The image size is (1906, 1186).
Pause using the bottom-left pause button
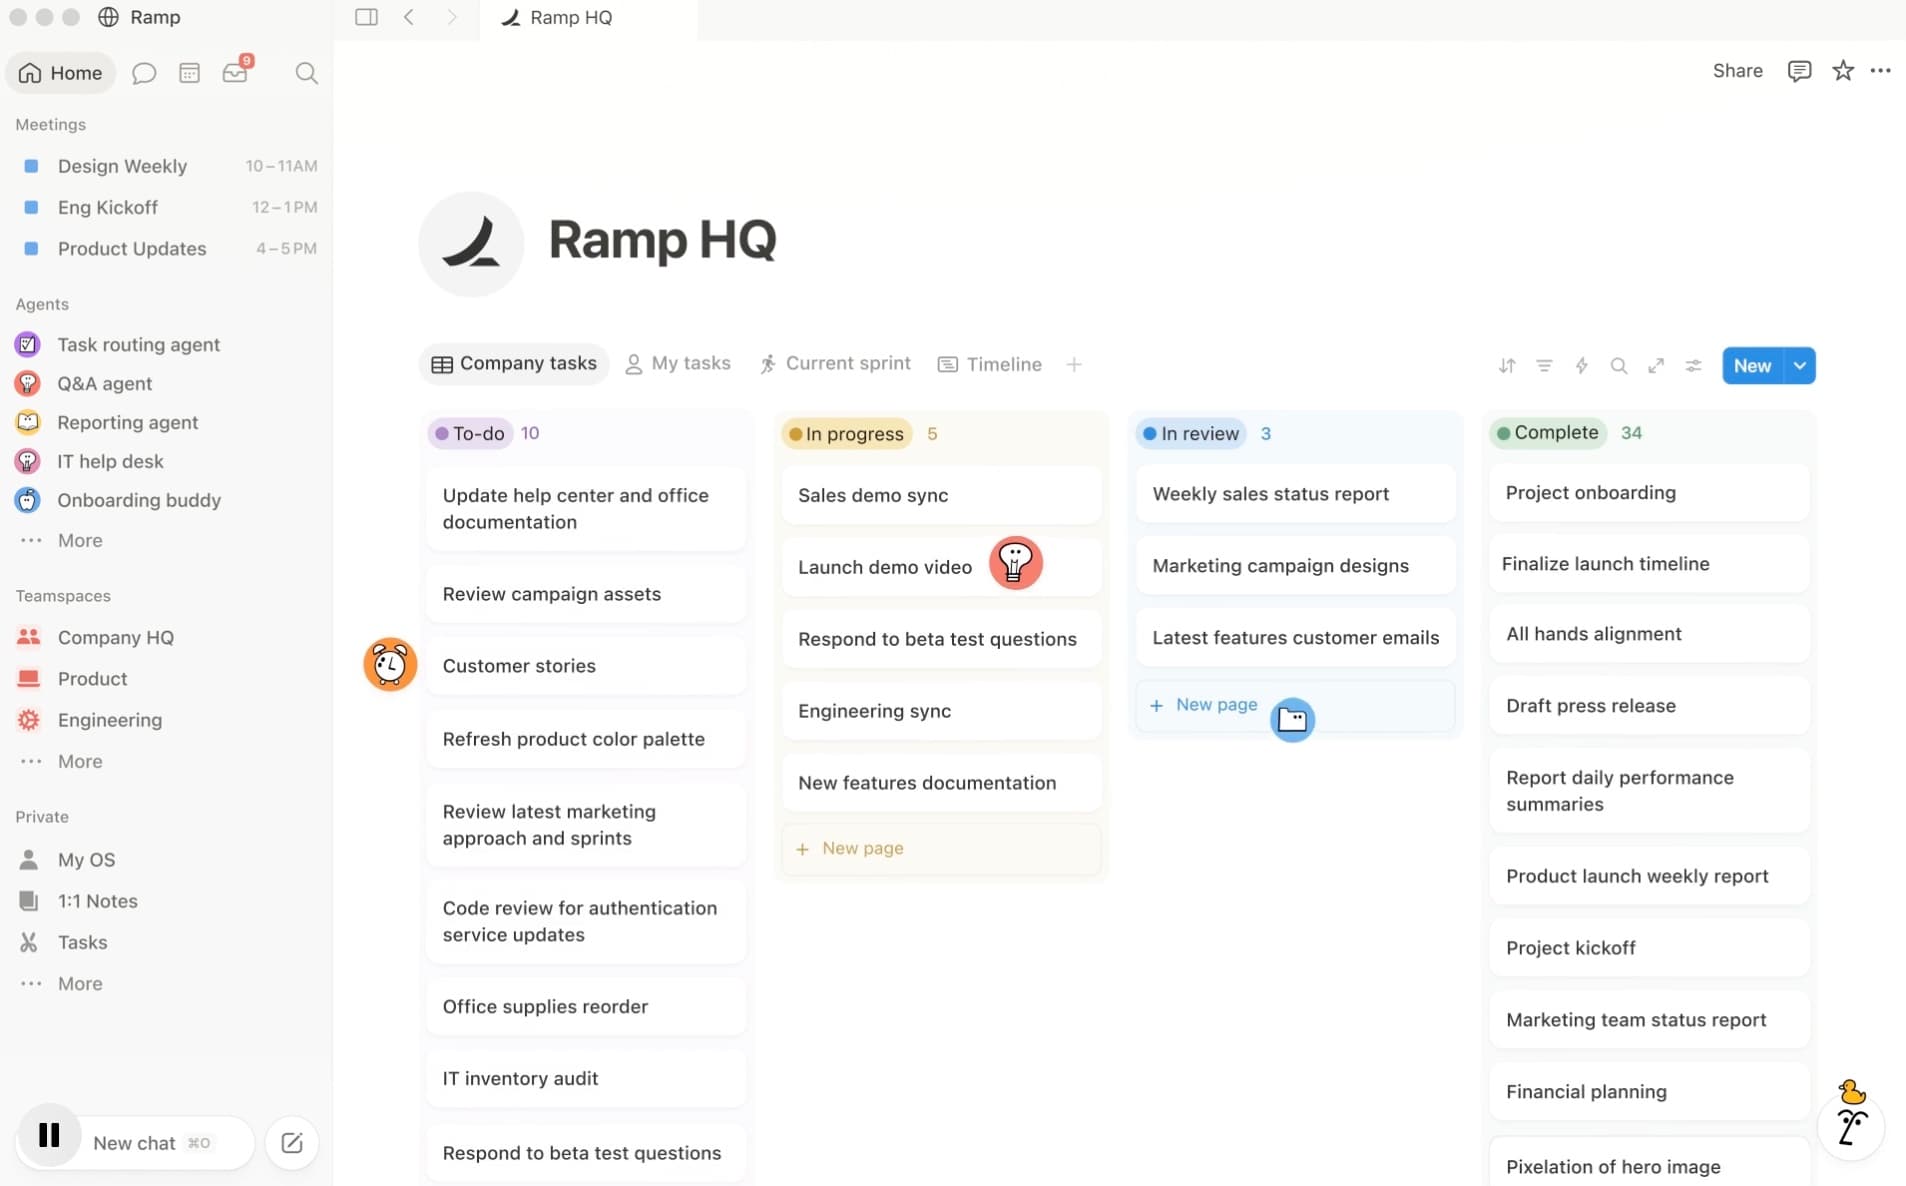49,1135
